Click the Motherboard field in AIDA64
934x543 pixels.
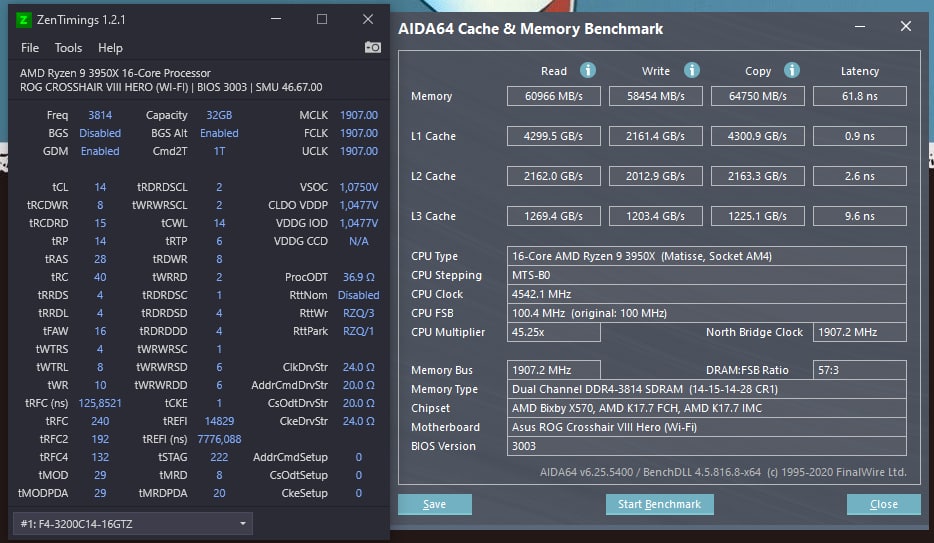point(706,427)
